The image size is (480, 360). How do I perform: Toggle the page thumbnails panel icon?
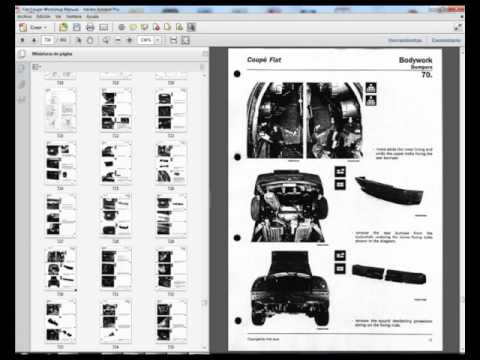(22, 68)
